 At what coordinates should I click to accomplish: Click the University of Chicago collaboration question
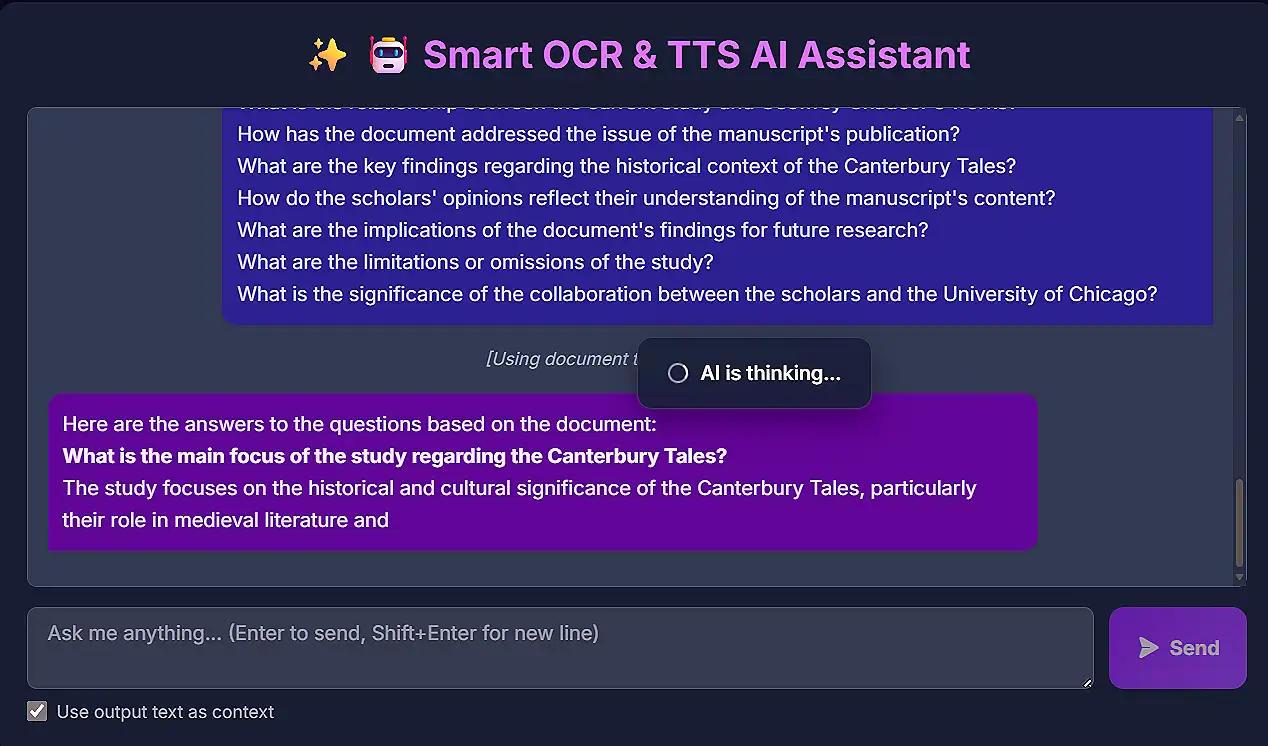point(696,294)
